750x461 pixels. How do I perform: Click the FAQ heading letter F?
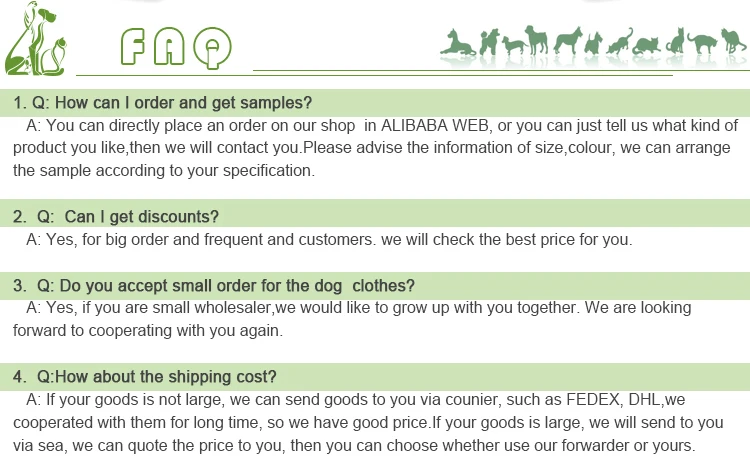coord(132,46)
